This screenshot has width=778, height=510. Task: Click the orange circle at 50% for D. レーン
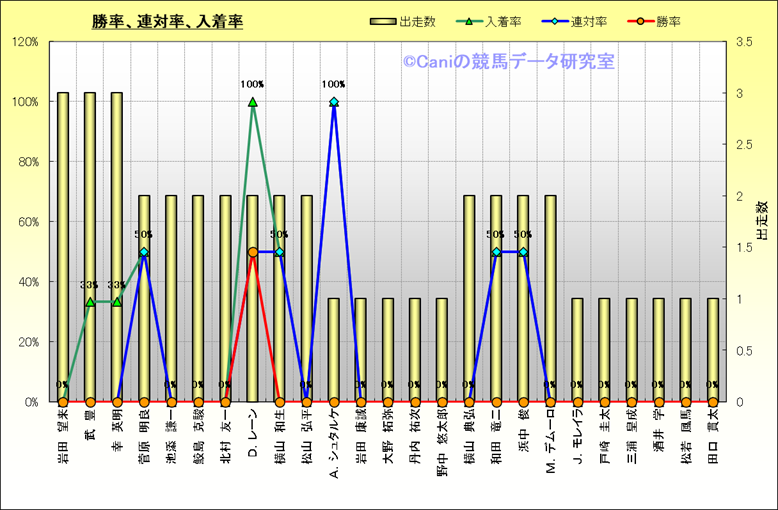tap(252, 252)
